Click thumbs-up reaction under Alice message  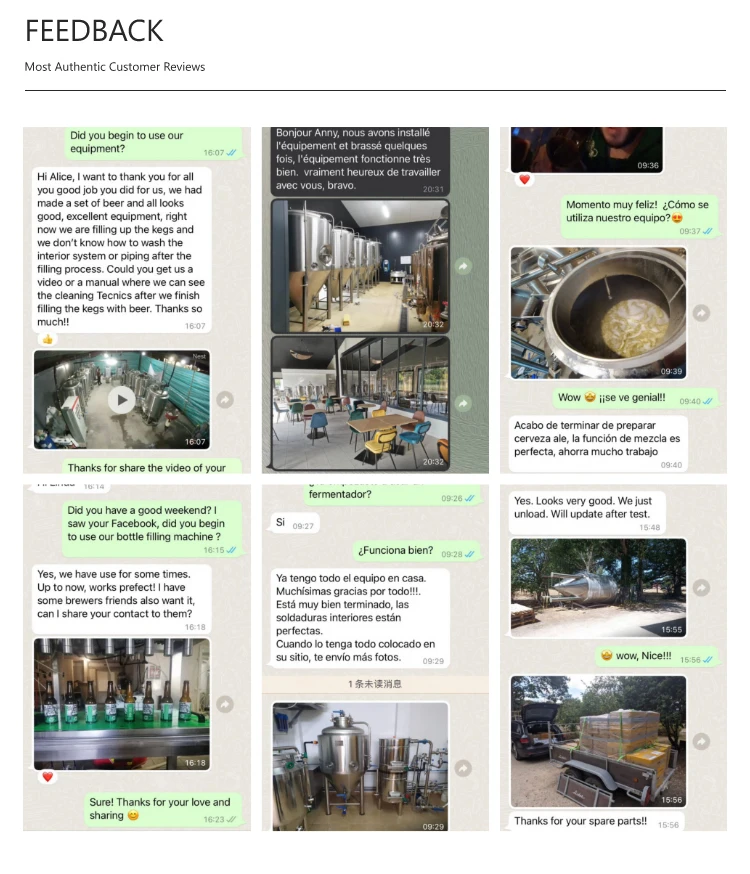pos(48,339)
